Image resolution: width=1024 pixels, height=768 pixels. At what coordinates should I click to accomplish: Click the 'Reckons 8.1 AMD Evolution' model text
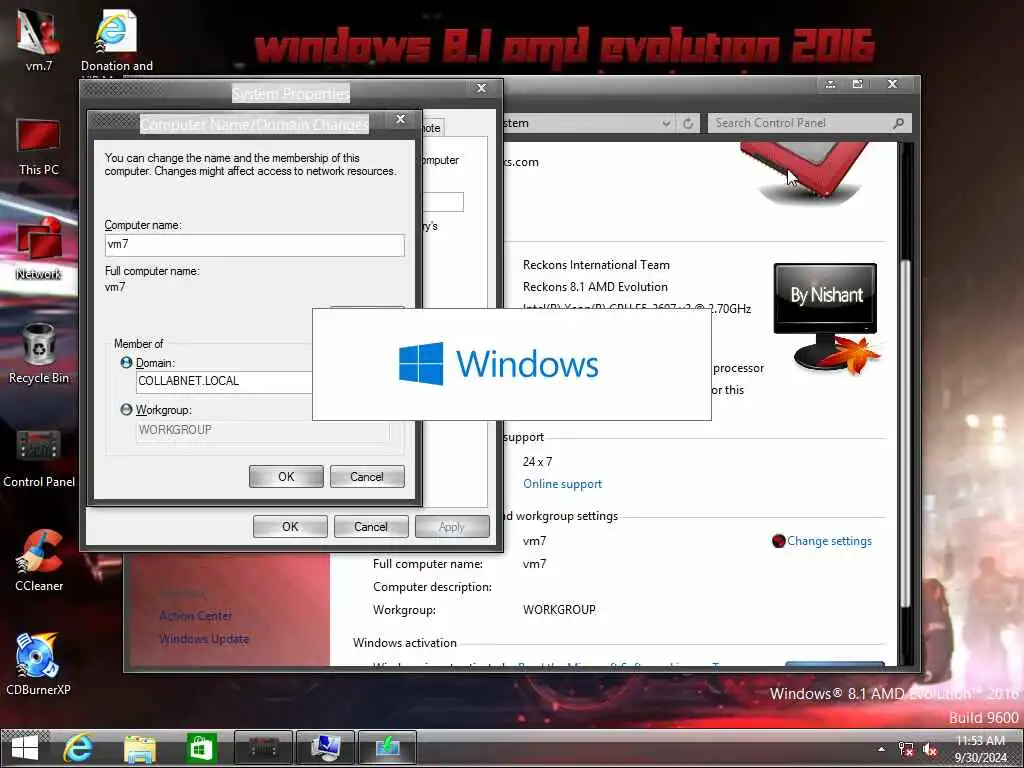pos(595,287)
